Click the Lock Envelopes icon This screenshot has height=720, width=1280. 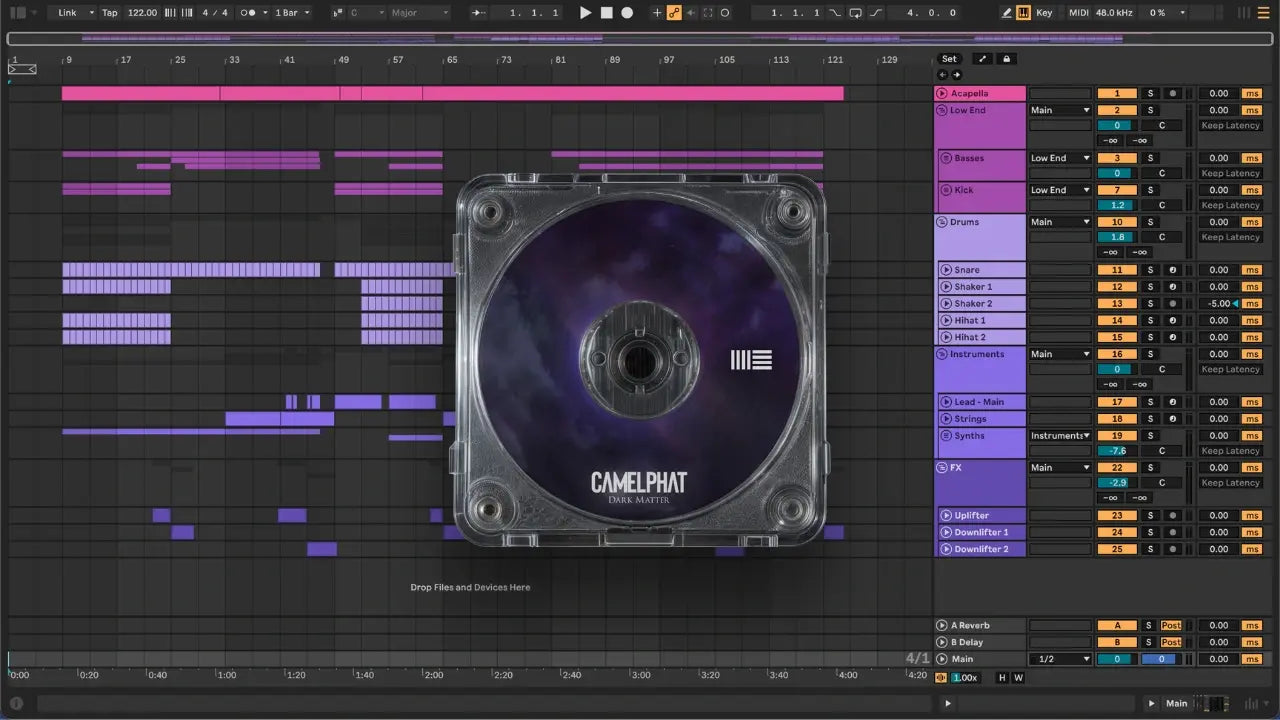coord(1007,59)
